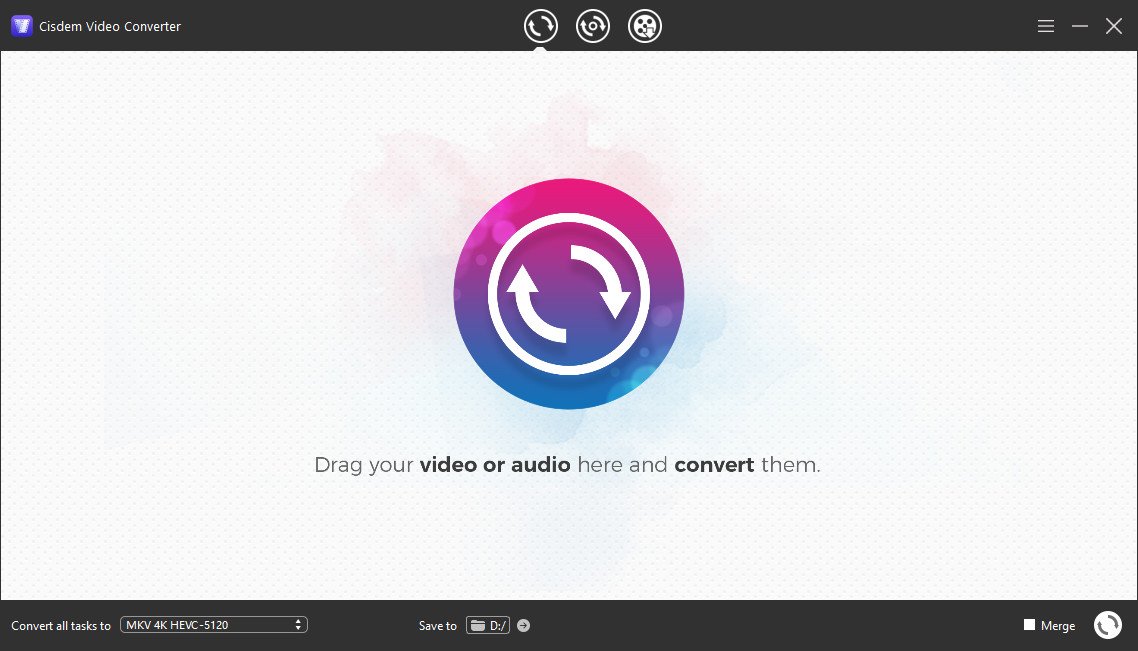The width and height of the screenshot is (1138, 651).
Task: Open the MKV 4K HEVC-5120 format dropdown
Action: [x=213, y=625]
